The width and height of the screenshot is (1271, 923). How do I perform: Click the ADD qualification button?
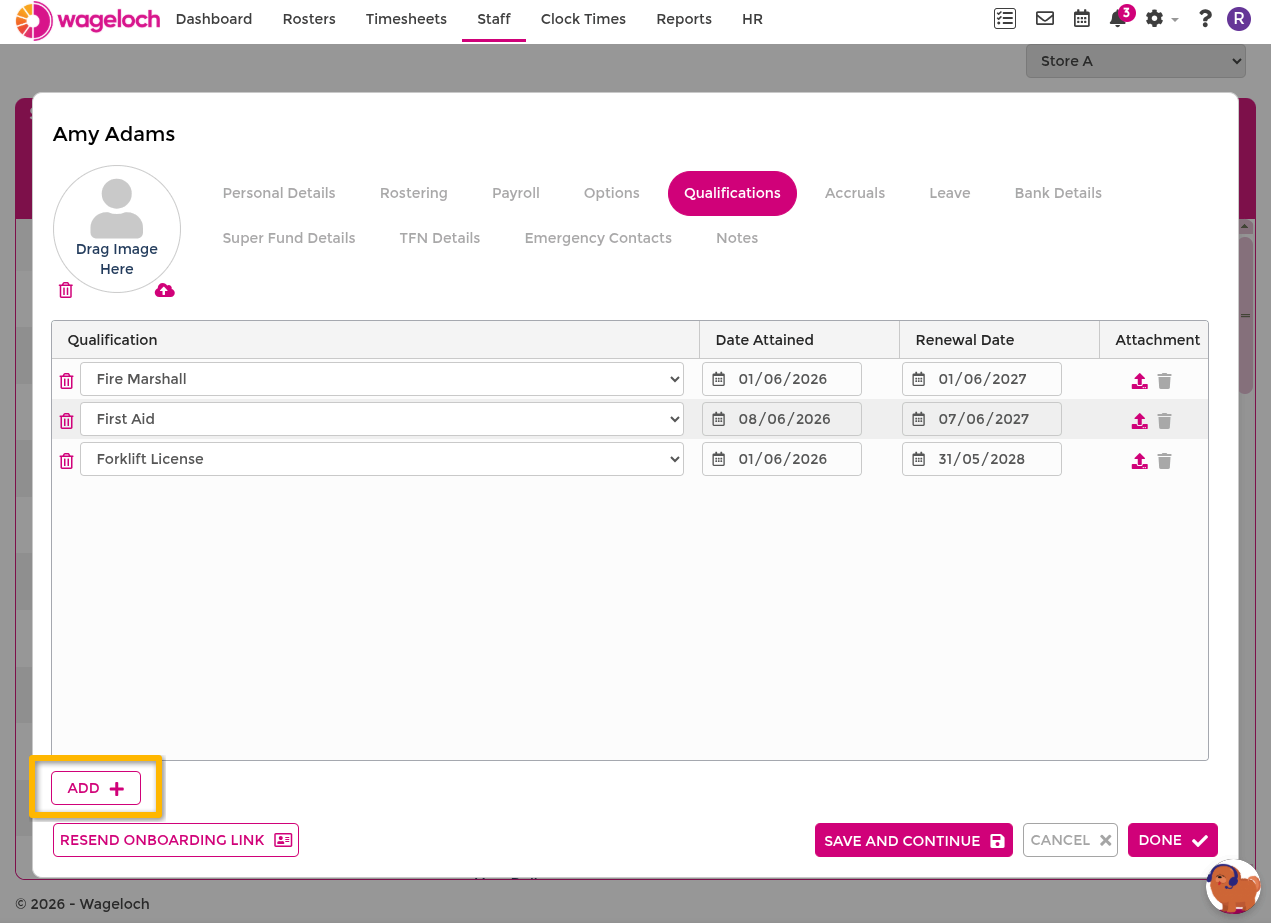click(x=96, y=788)
